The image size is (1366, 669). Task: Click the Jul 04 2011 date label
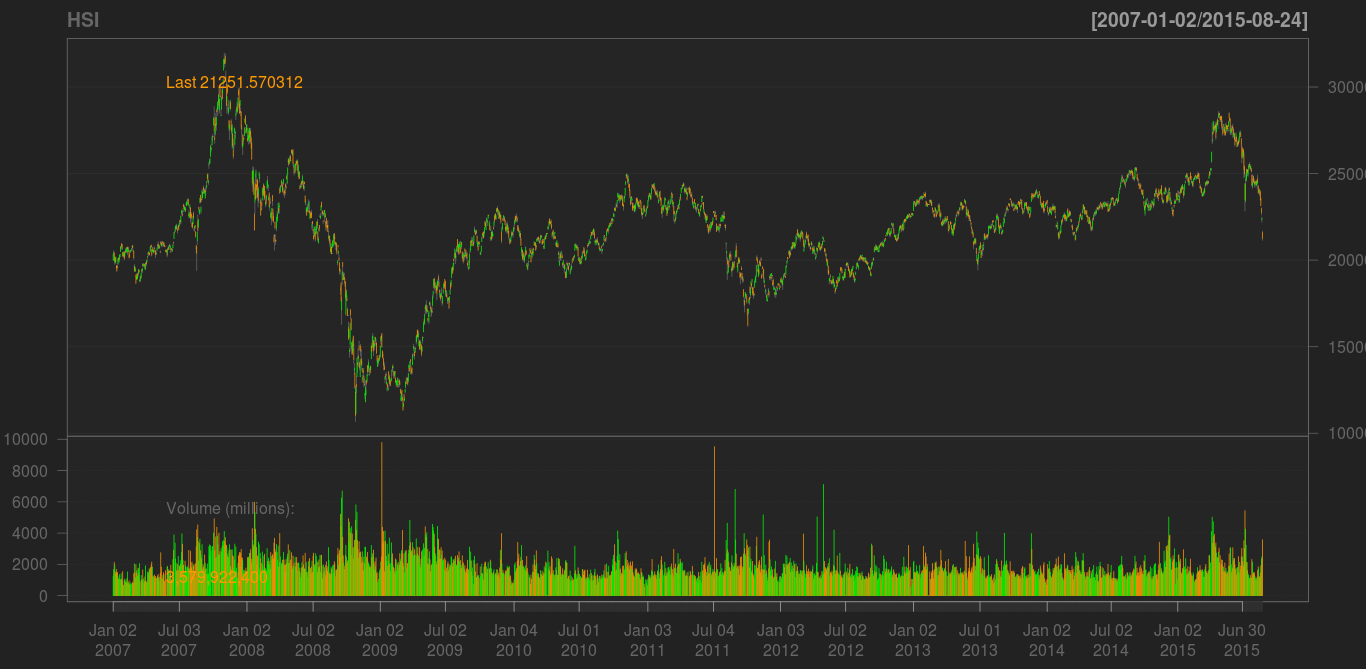coord(713,640)
